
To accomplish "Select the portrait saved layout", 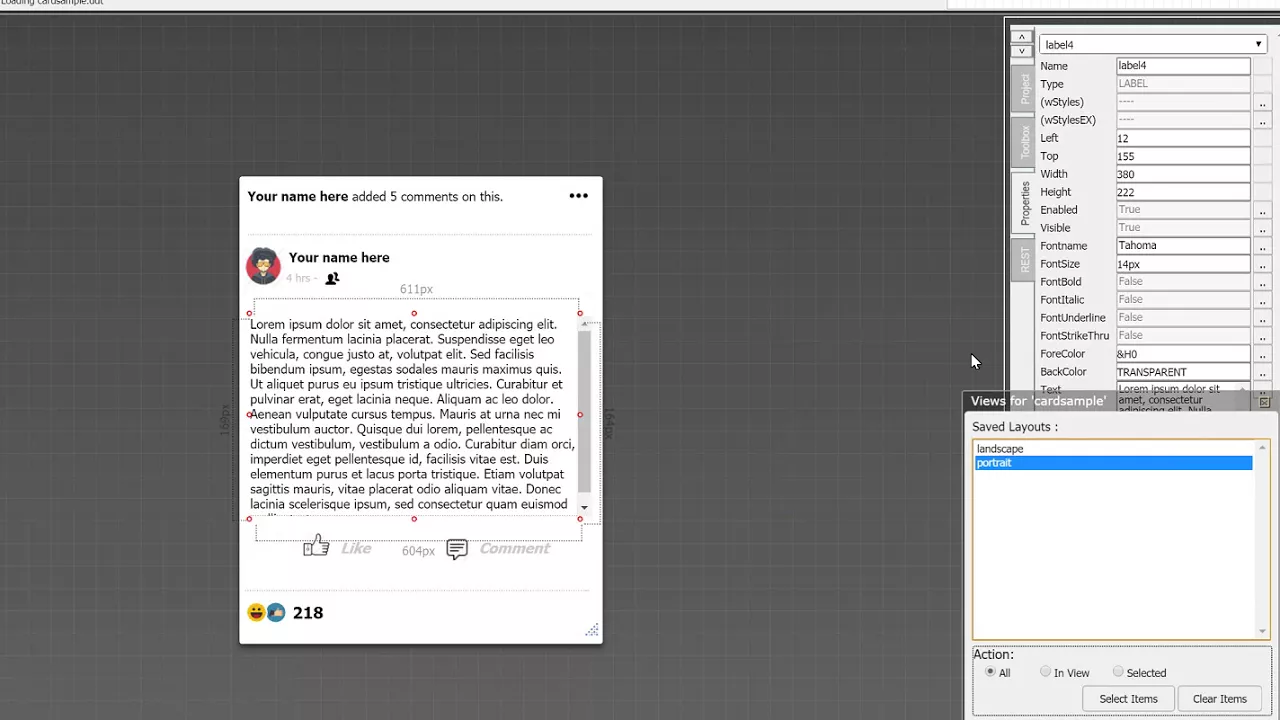I will (1113, 463).
